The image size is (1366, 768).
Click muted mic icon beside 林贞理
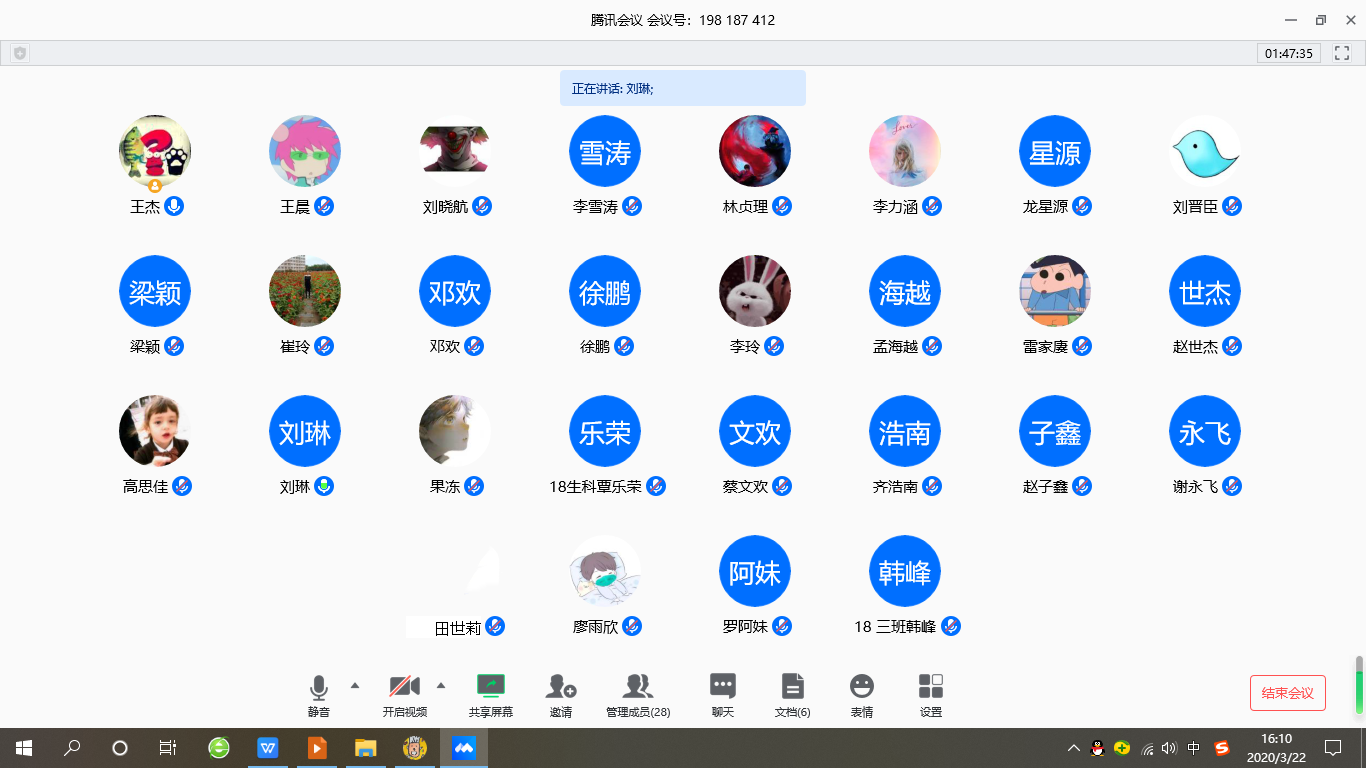[x=782, y=206]
